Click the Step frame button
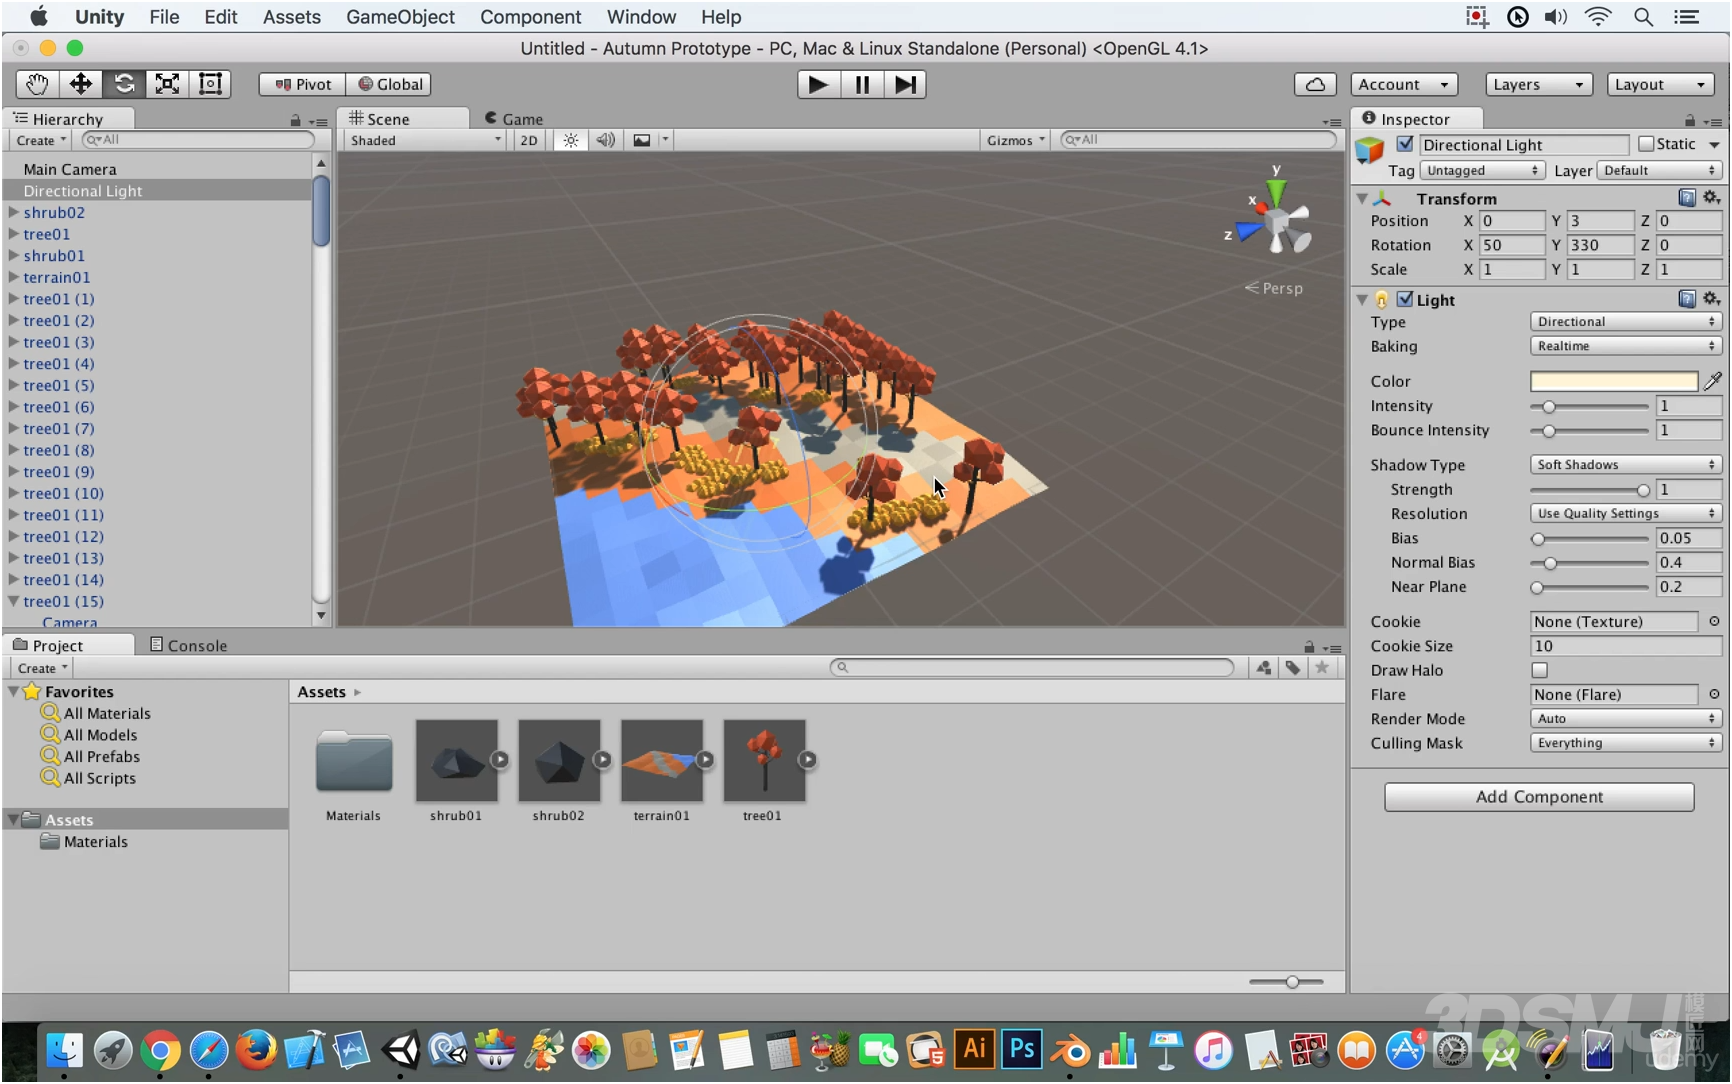The image size is (1732, 1084). tap(904, 84)
